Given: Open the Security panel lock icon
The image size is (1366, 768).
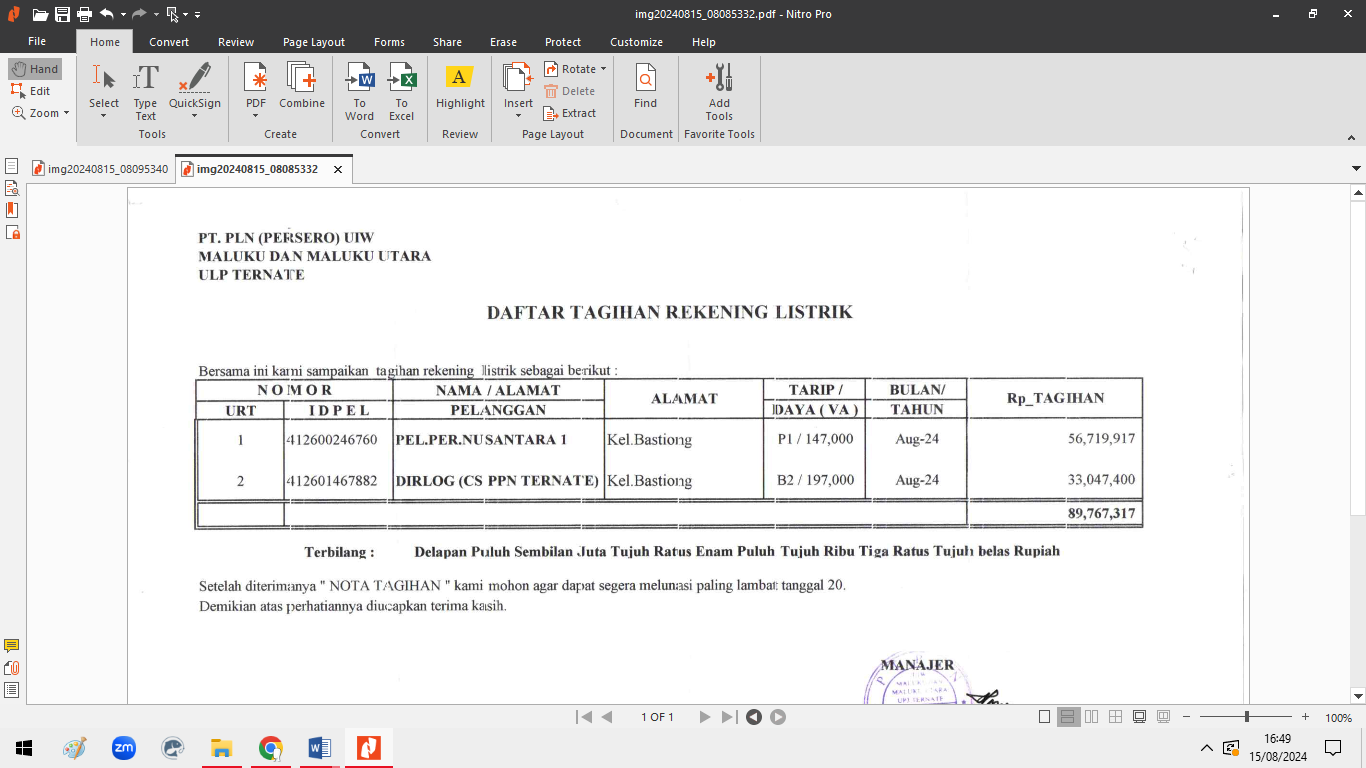Looking at the screenshot, I should [12, 232].
